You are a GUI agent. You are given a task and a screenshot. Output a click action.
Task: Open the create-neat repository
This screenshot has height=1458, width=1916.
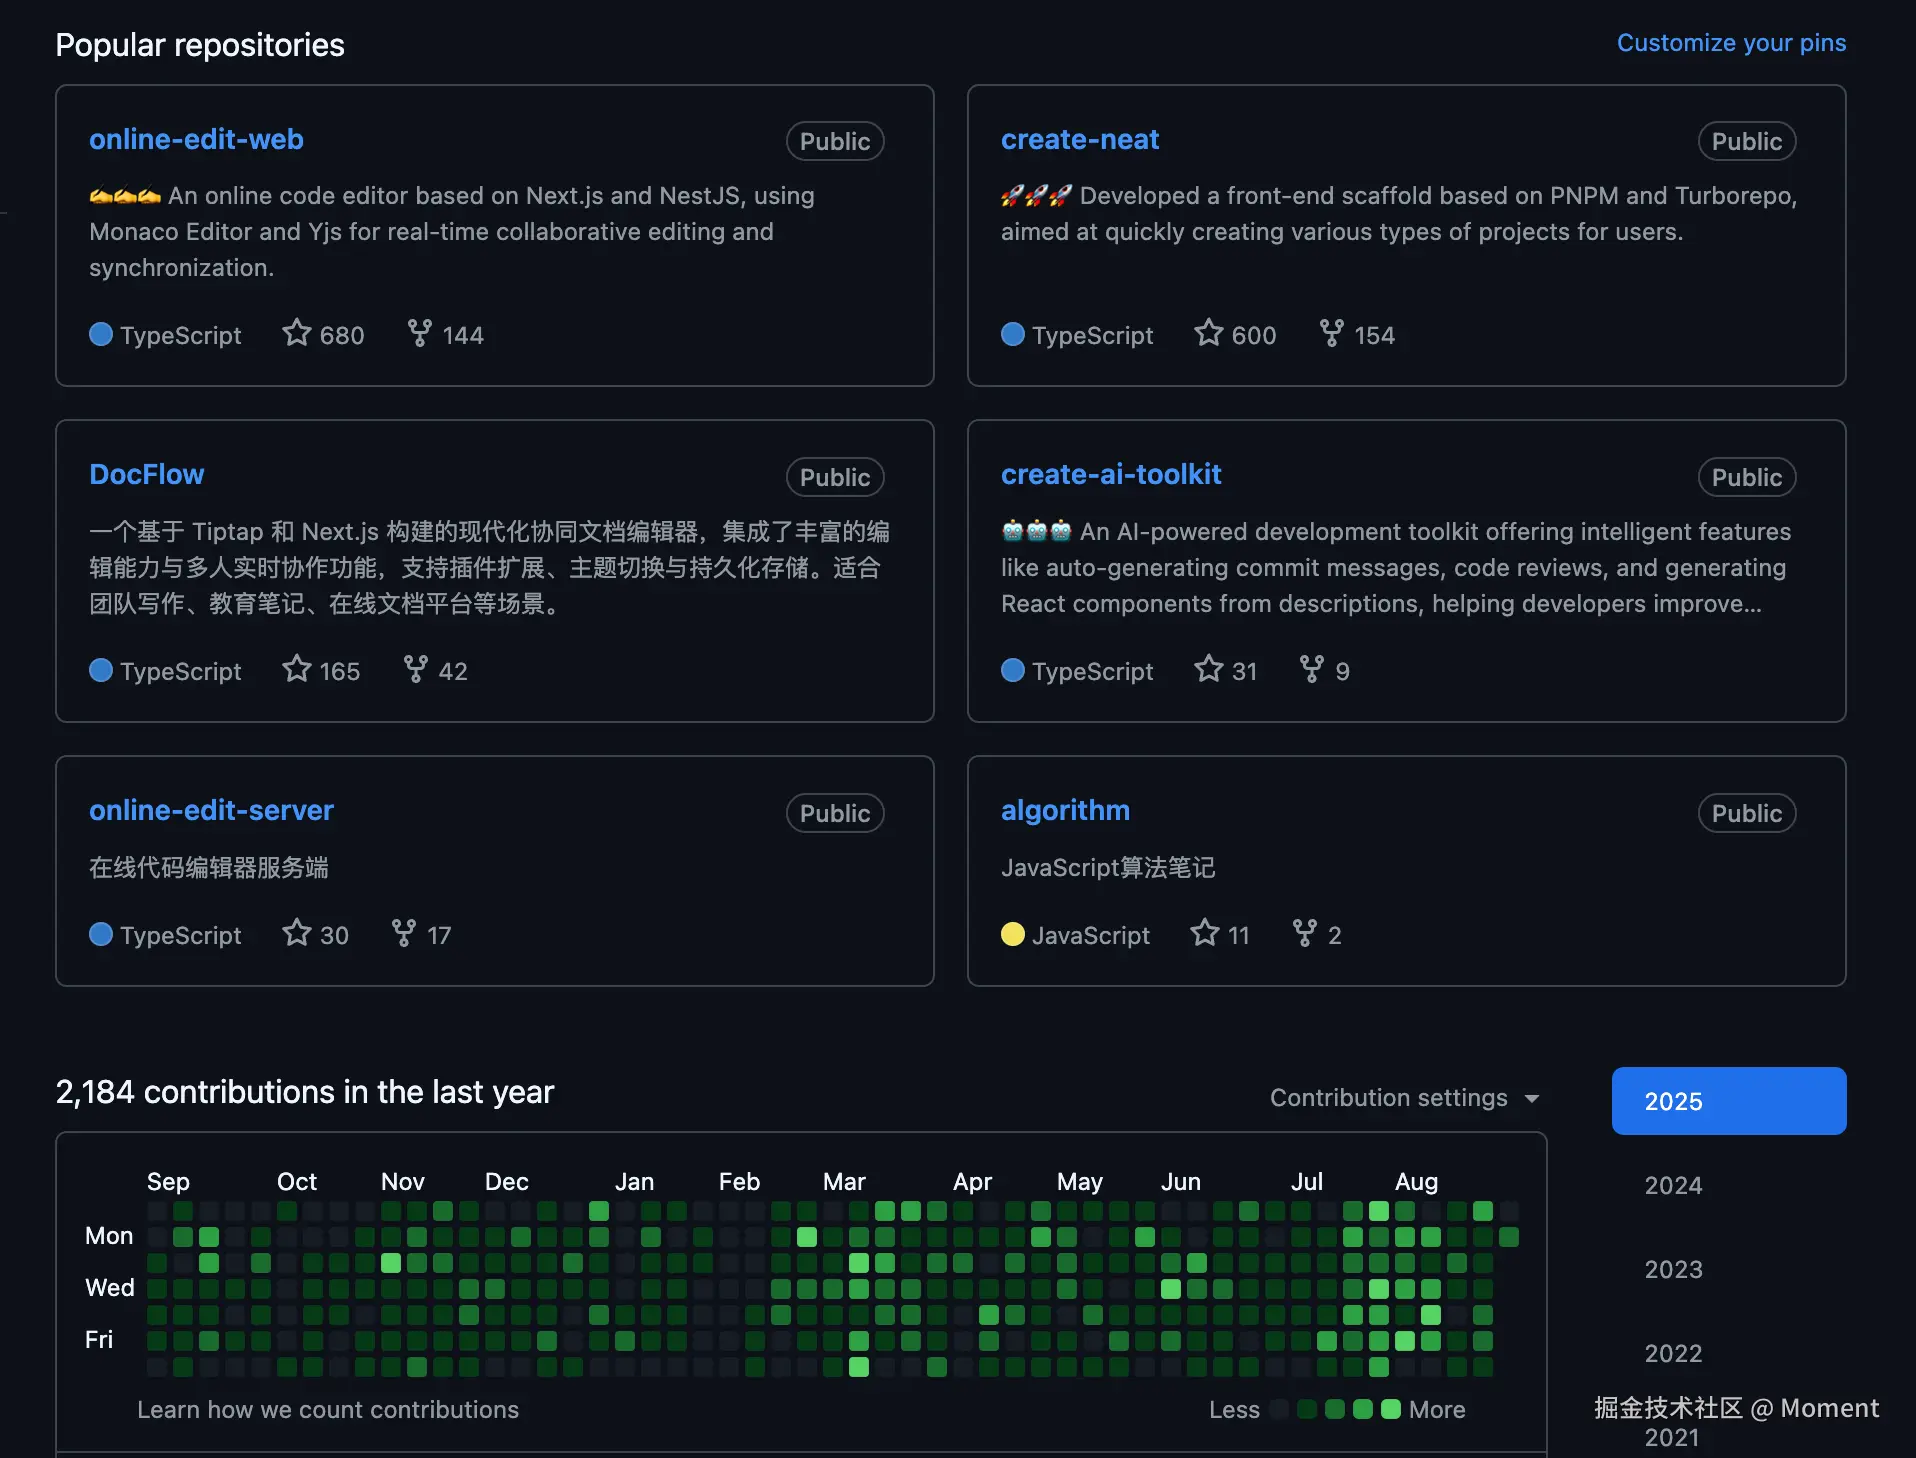pyautogui.click(x=1080, y=139)
